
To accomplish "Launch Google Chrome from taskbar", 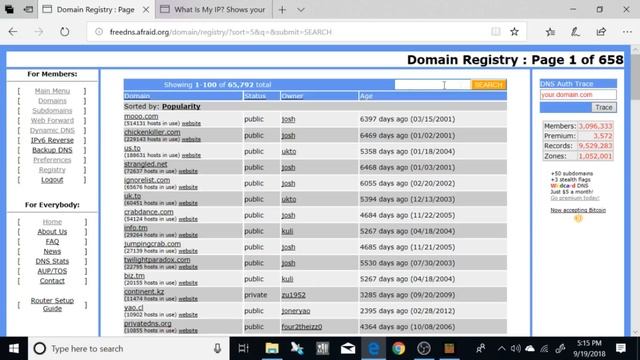I will (398, 349).
